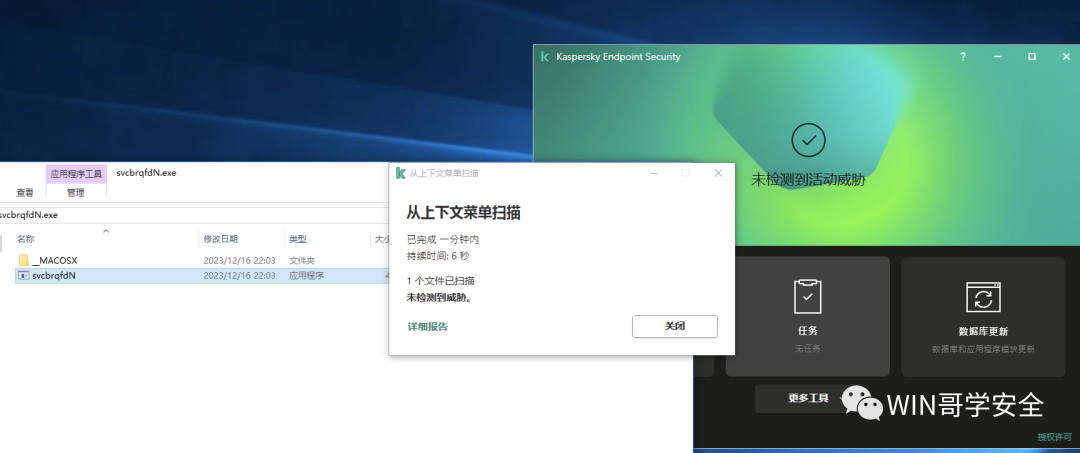Image resolution: width=1080 pixels, height=453 pixels.
Task: Open the Manage (管理) ribbon tab
Action: click(x=76, y=193)
